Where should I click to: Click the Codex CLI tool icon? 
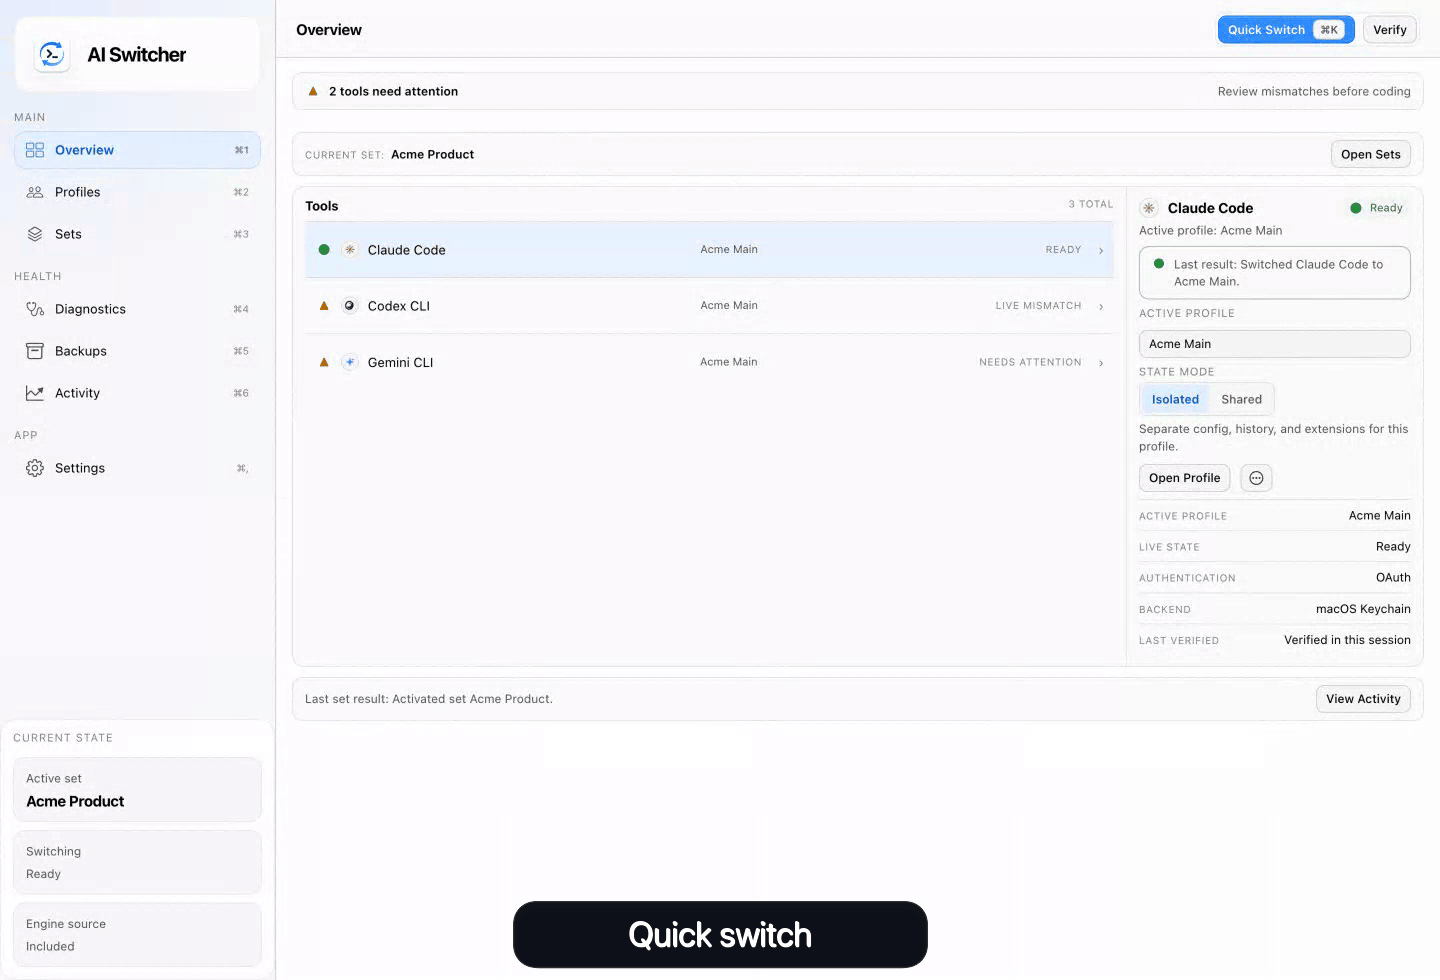350,306
